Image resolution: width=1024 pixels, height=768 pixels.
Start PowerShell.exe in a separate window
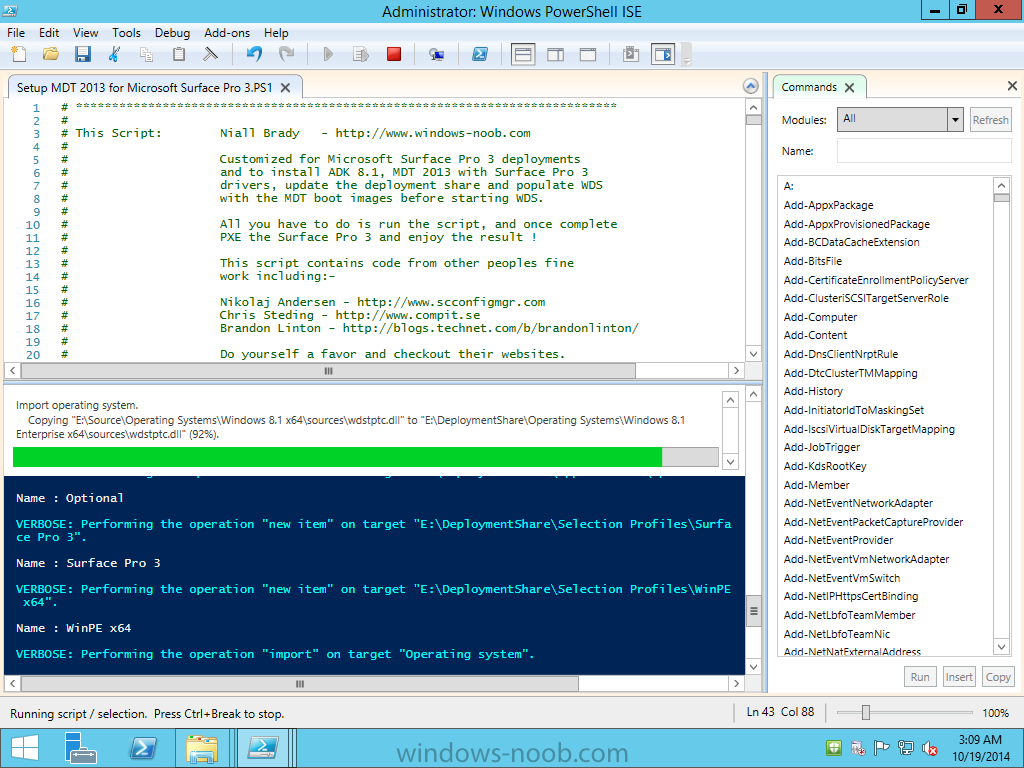pos(480,54)
